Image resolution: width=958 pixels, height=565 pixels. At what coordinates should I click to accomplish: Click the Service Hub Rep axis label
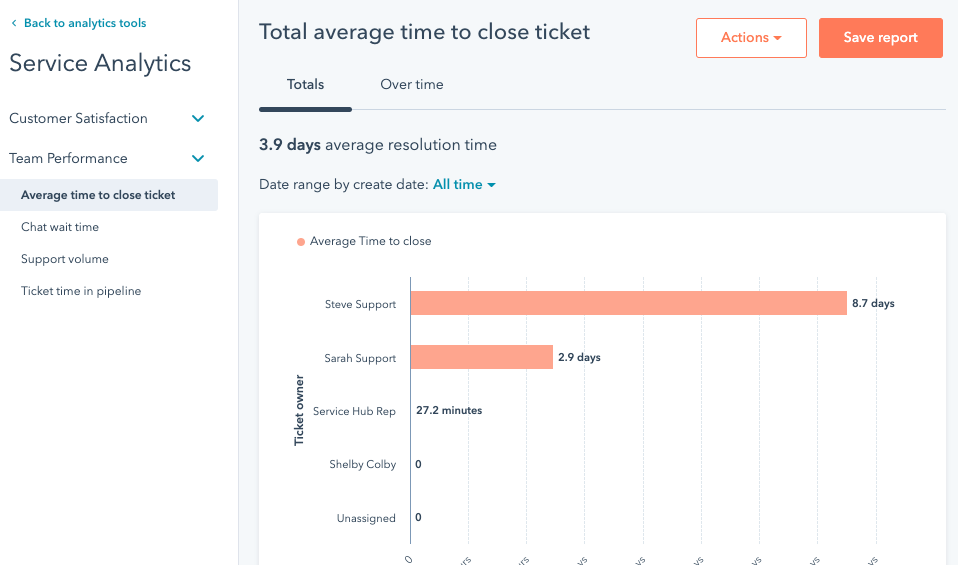(x=354, y=411)
